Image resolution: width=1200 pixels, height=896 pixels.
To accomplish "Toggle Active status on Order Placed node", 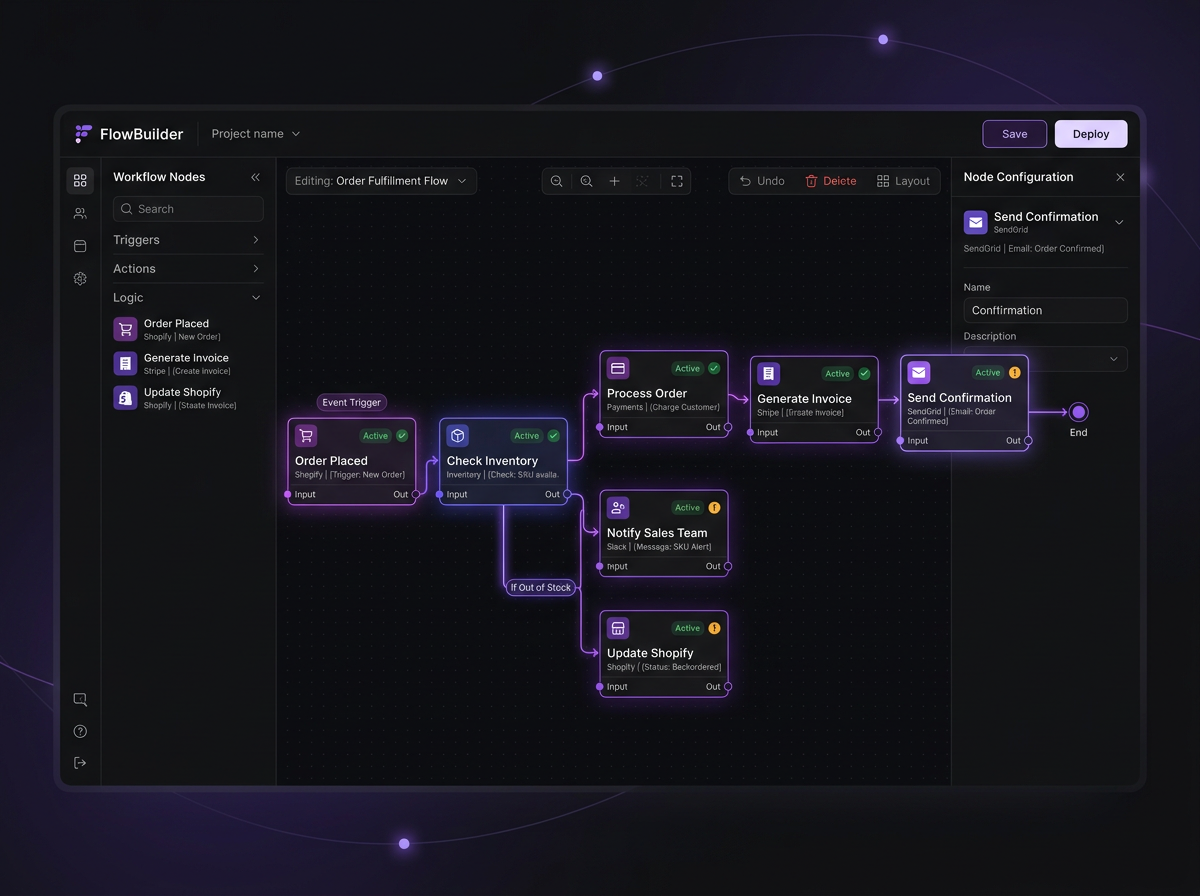I will (x=376, y=436).
